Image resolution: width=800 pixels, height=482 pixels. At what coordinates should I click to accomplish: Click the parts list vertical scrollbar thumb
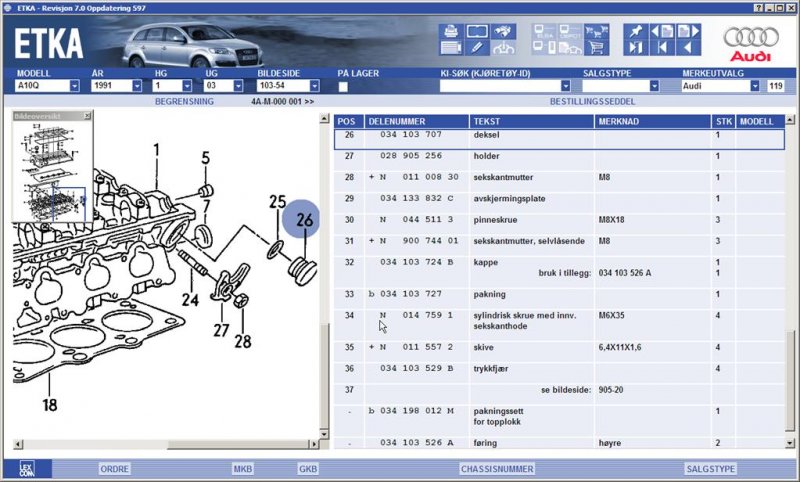pyautogui.click(x=790, y=382)
